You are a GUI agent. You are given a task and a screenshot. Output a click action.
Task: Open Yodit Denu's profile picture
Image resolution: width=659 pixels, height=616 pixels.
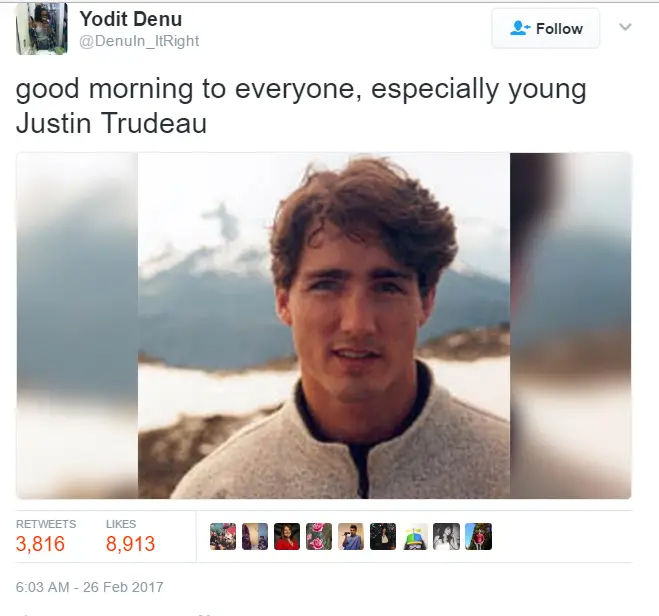click(41, 29)
